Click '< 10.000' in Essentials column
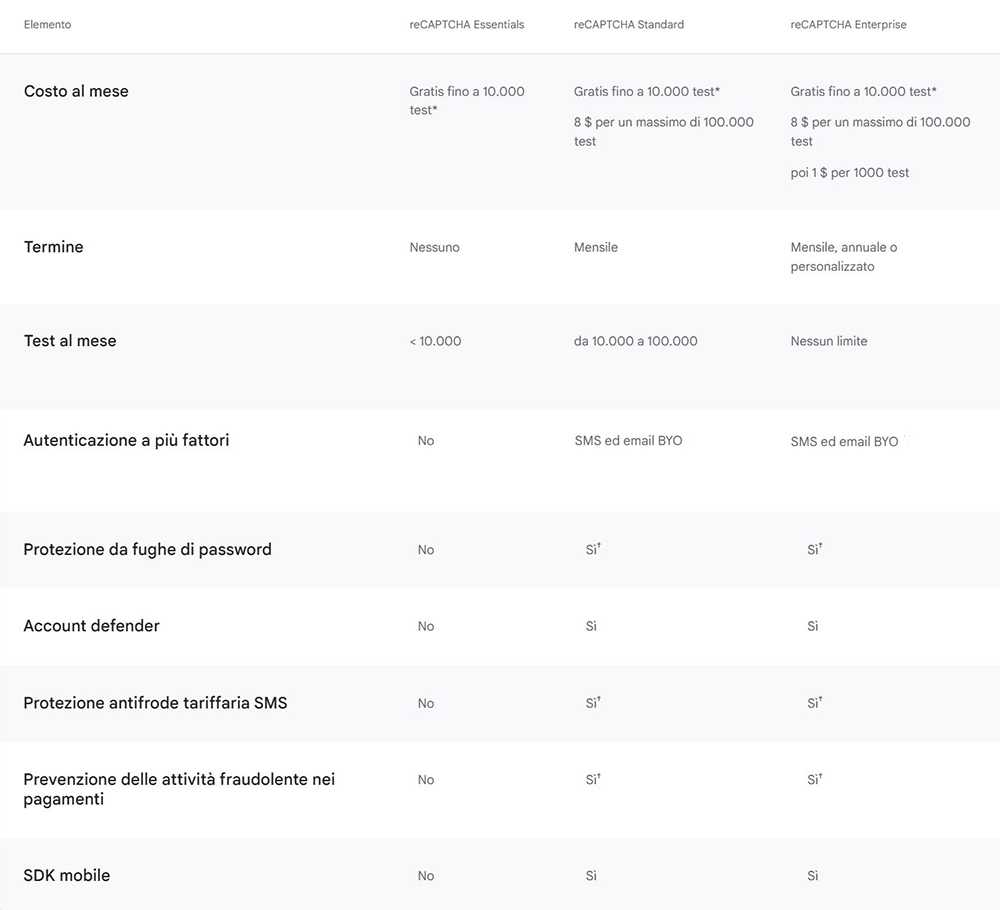 tap(435, 341)
